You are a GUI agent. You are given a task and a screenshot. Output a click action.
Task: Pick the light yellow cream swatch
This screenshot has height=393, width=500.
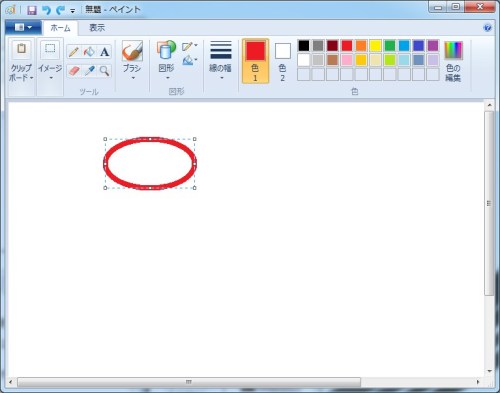pyautogui.click(x=375, y=60)
